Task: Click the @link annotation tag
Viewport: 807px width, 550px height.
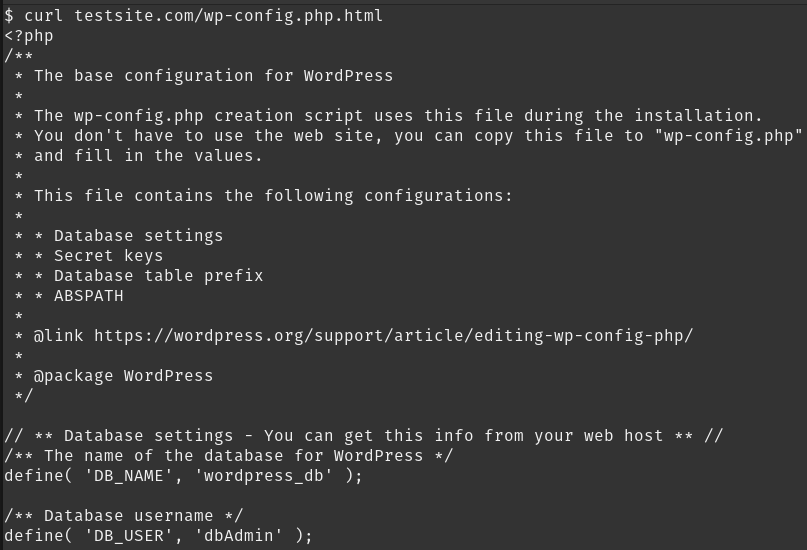Action: 59,336
